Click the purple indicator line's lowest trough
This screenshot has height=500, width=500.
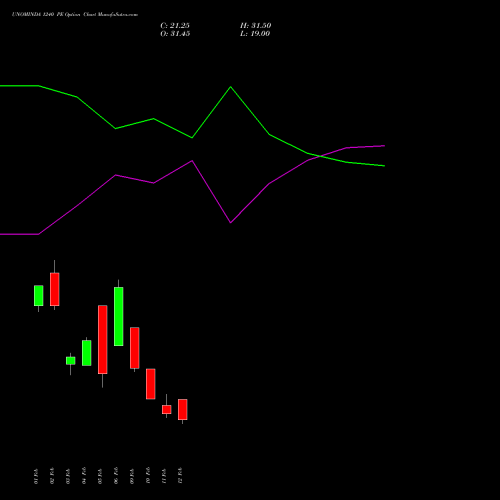231,222
